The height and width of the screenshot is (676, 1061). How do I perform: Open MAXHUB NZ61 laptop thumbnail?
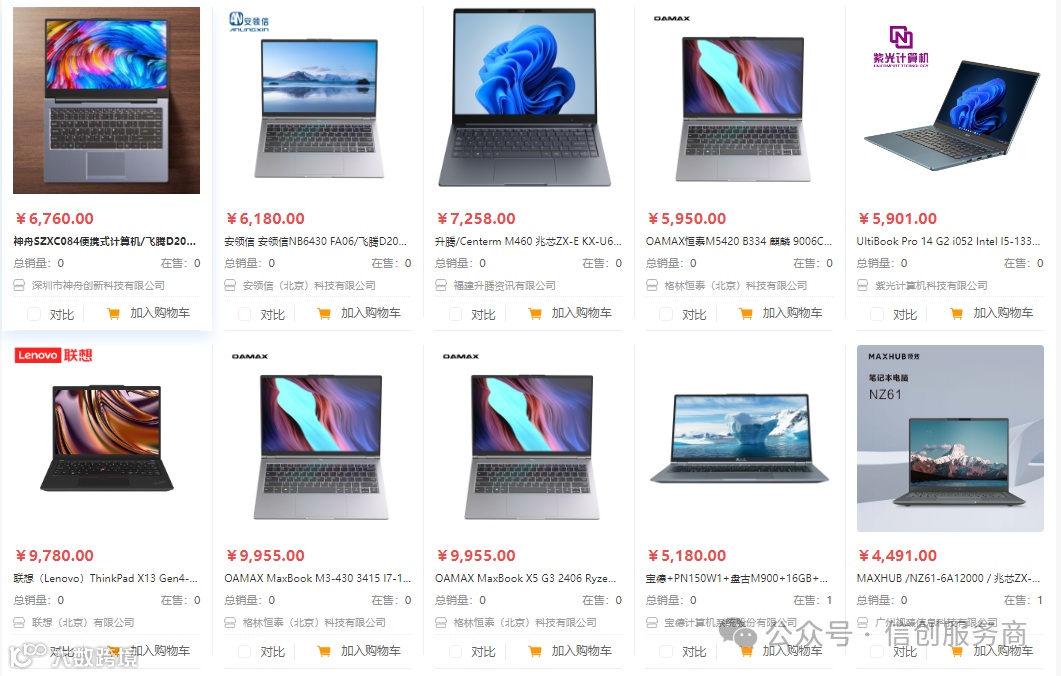tap(950, 438)
